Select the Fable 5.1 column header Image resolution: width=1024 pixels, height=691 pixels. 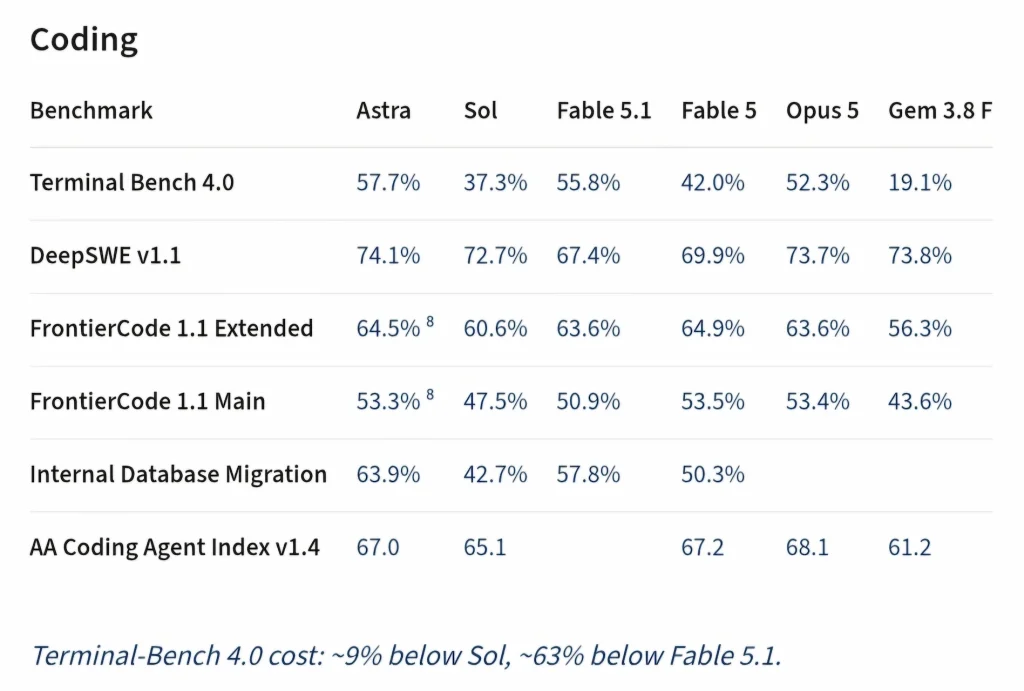(x=604, y=110)
